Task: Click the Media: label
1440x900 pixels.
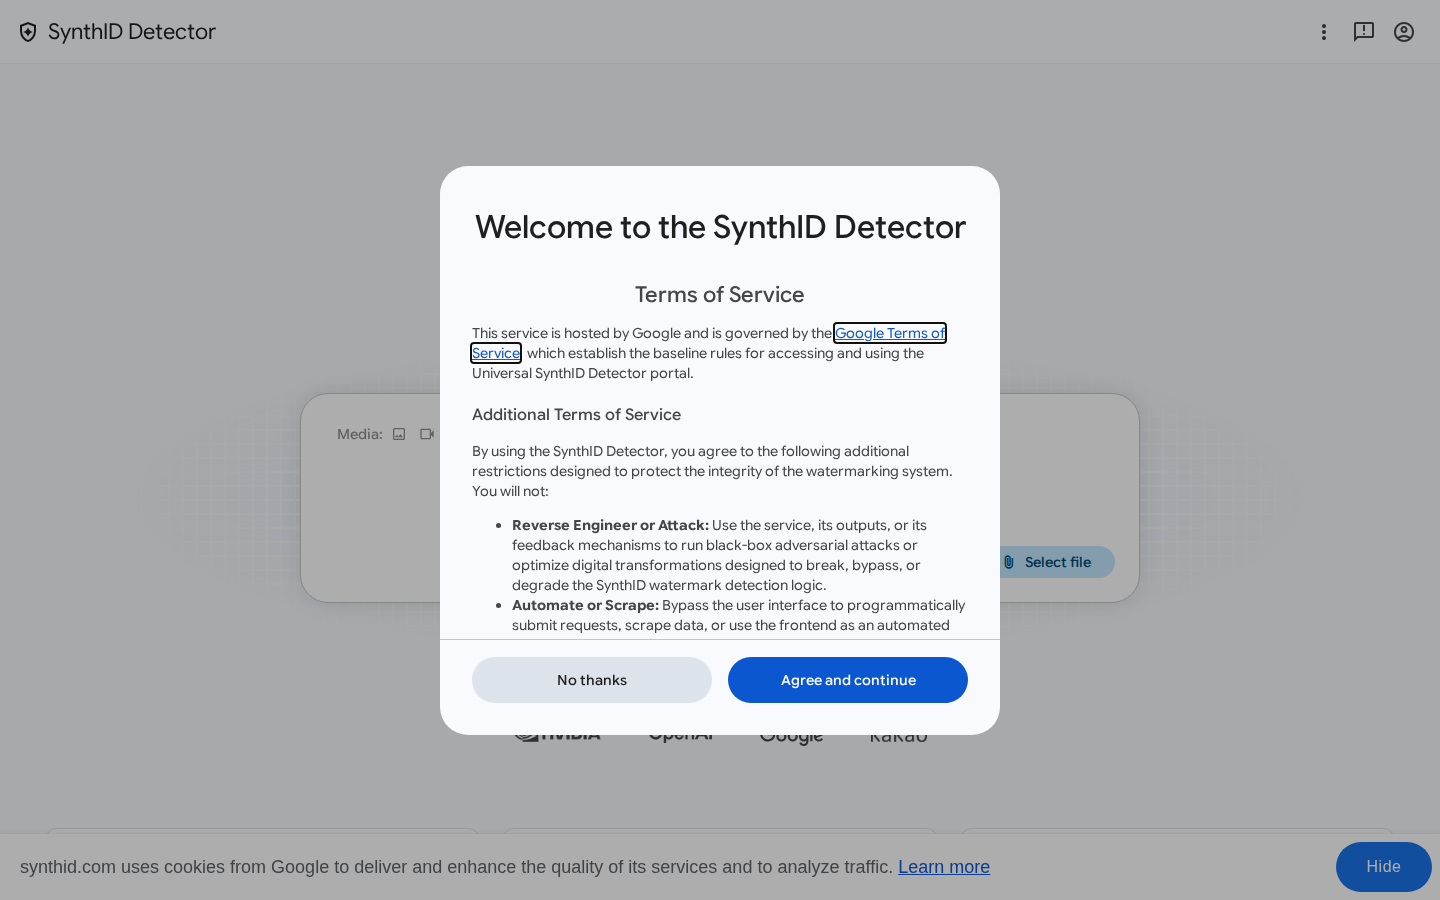Action: [360, 434]
